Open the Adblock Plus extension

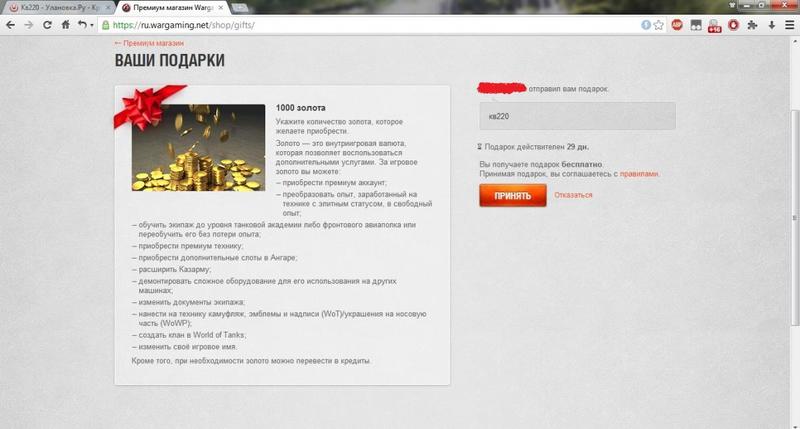(x=677, y=25)
